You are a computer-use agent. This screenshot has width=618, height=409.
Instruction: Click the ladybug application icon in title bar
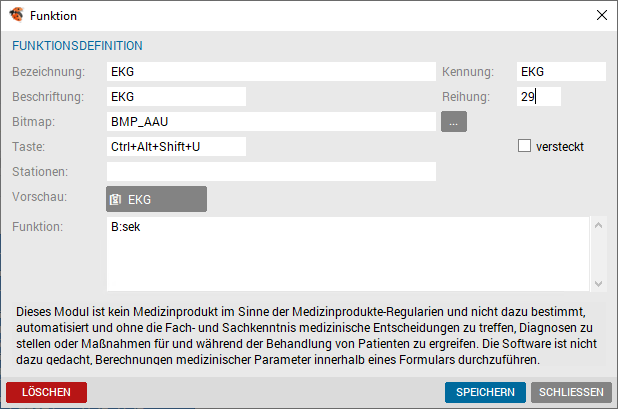point(16,15)
